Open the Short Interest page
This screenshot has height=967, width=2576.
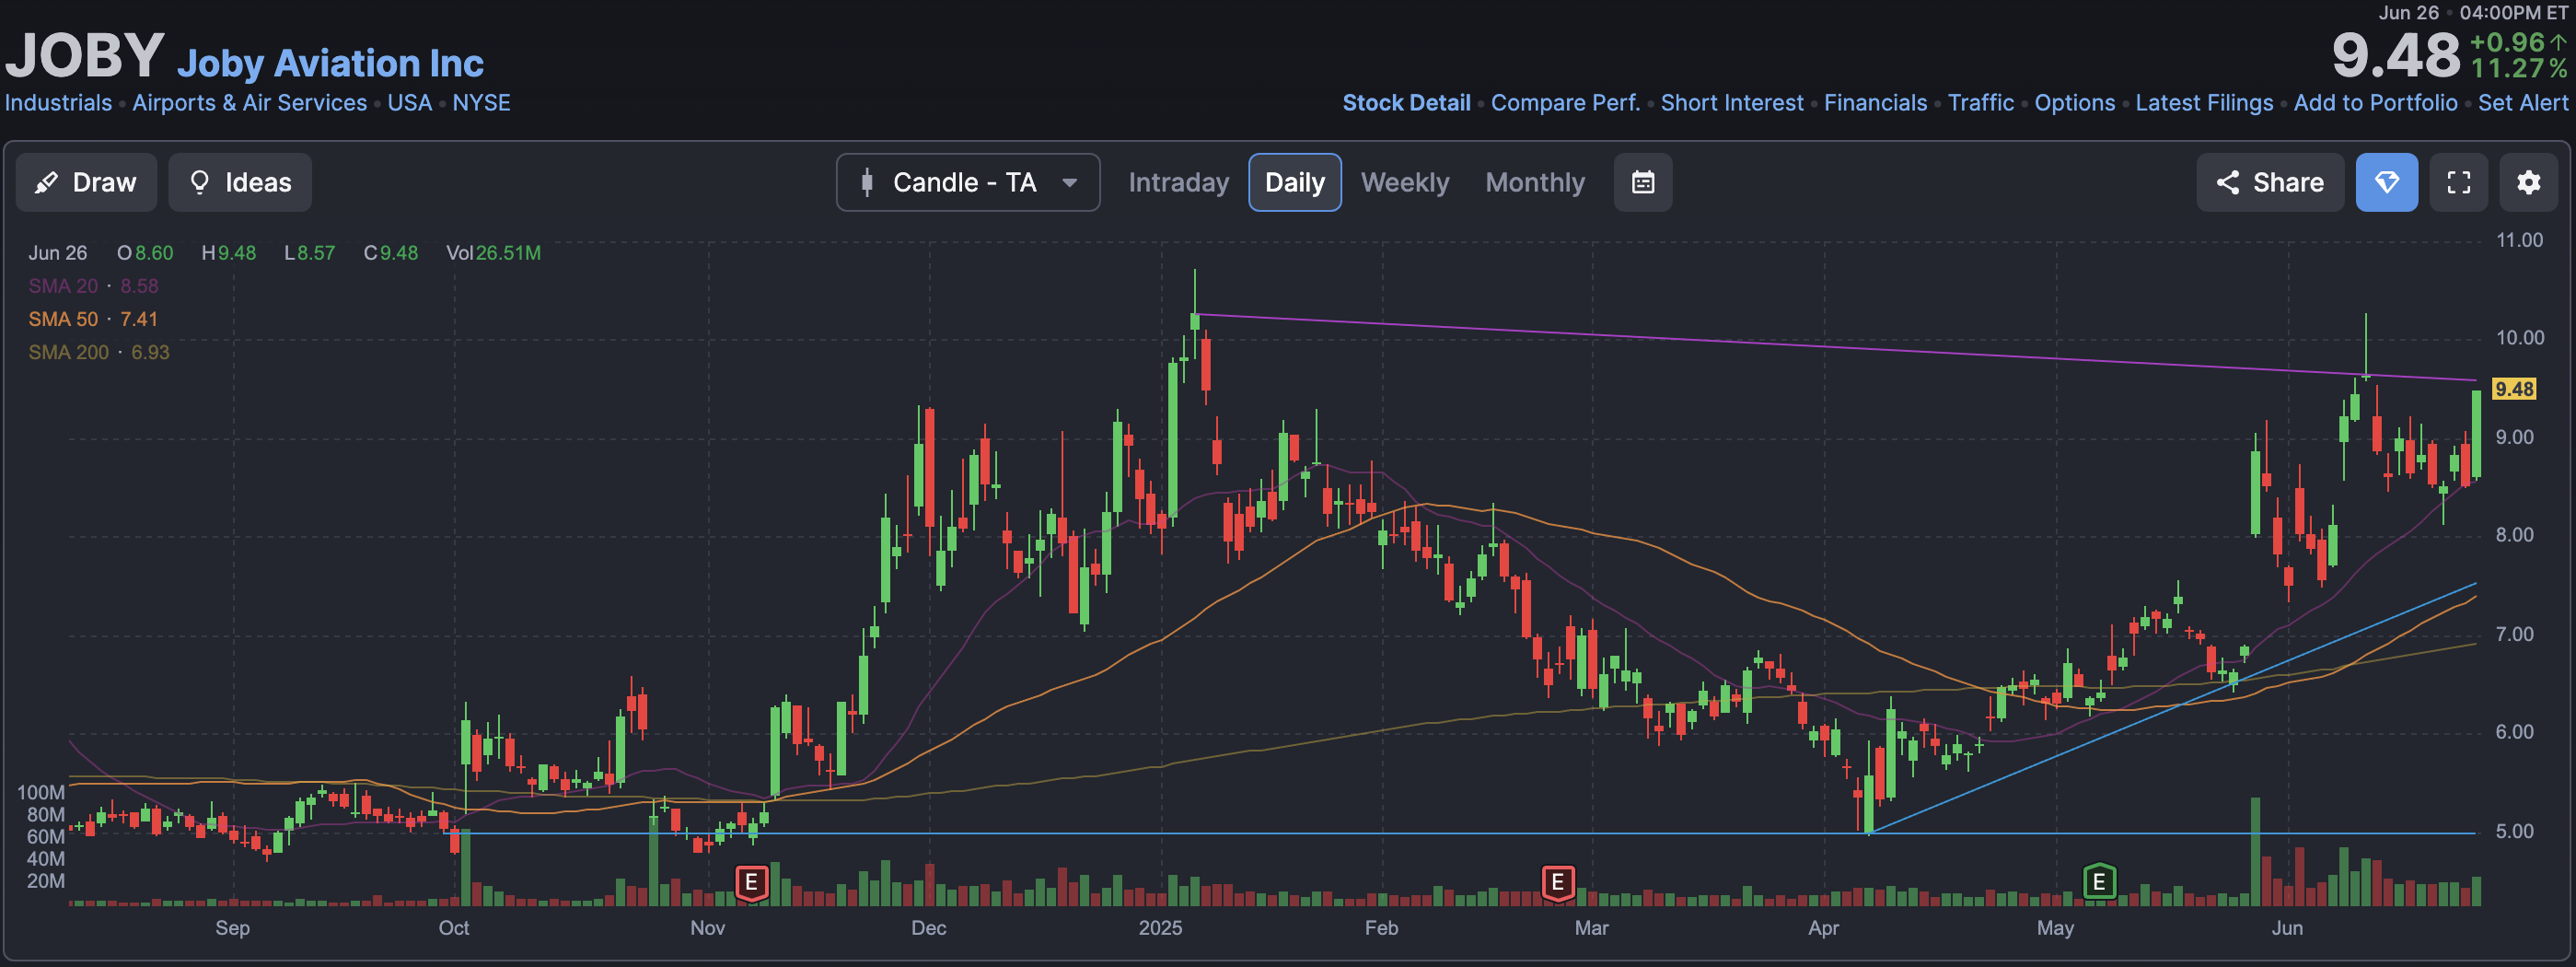(1732, 102)
